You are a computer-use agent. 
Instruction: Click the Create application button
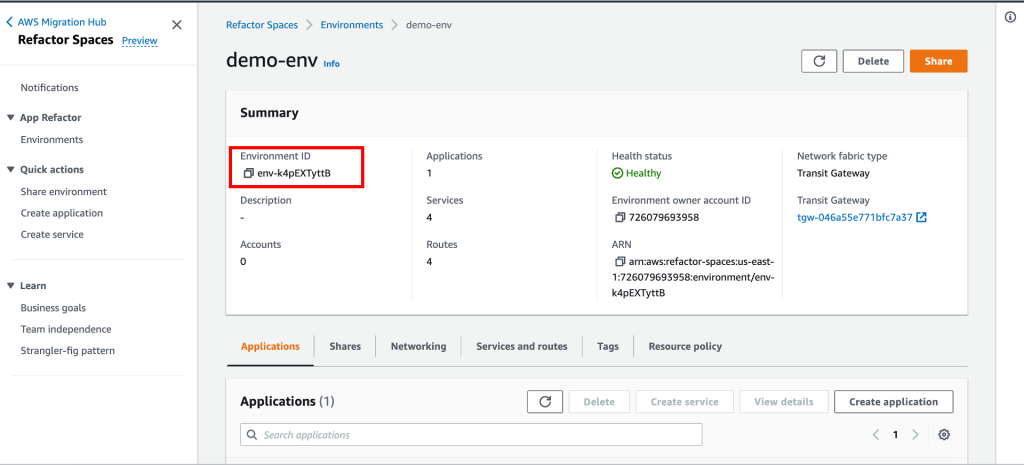point(893,401)
